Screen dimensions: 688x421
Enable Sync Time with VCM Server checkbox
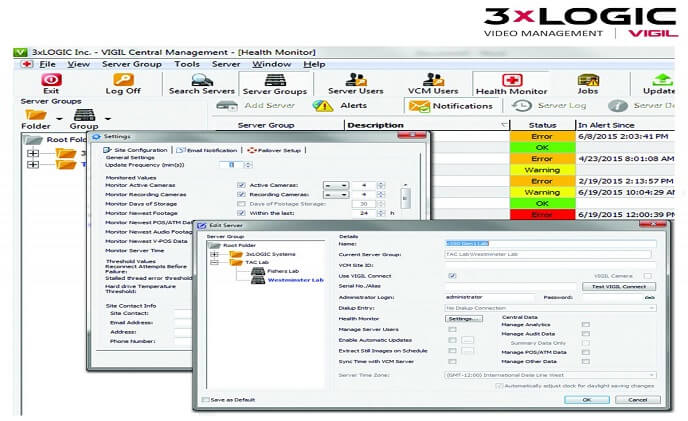(x=452, y=361)
